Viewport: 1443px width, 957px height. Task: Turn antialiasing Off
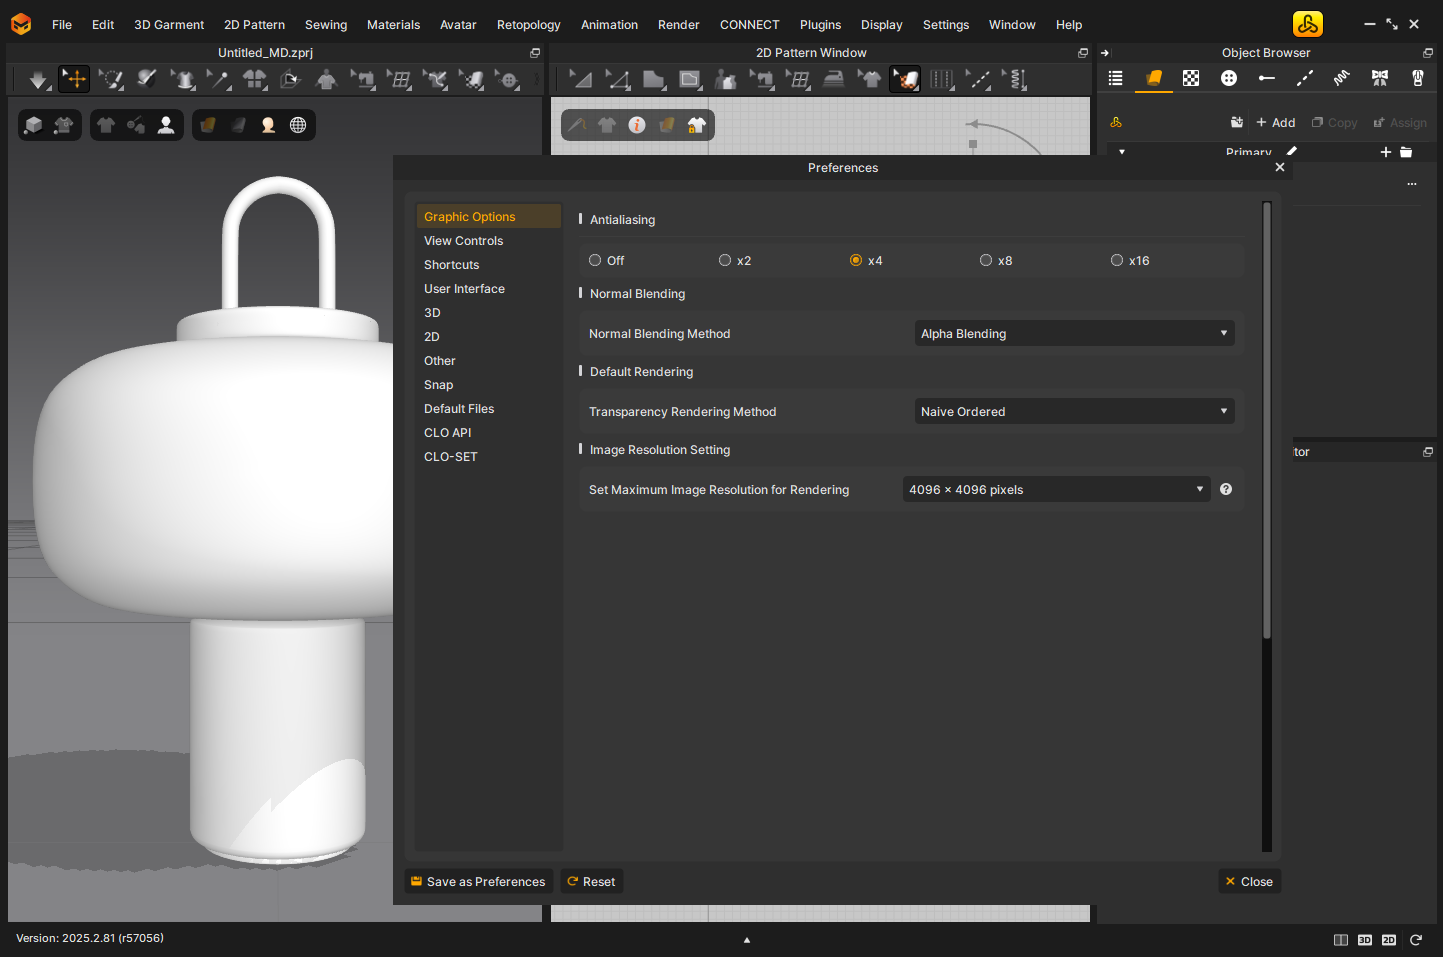595,261
